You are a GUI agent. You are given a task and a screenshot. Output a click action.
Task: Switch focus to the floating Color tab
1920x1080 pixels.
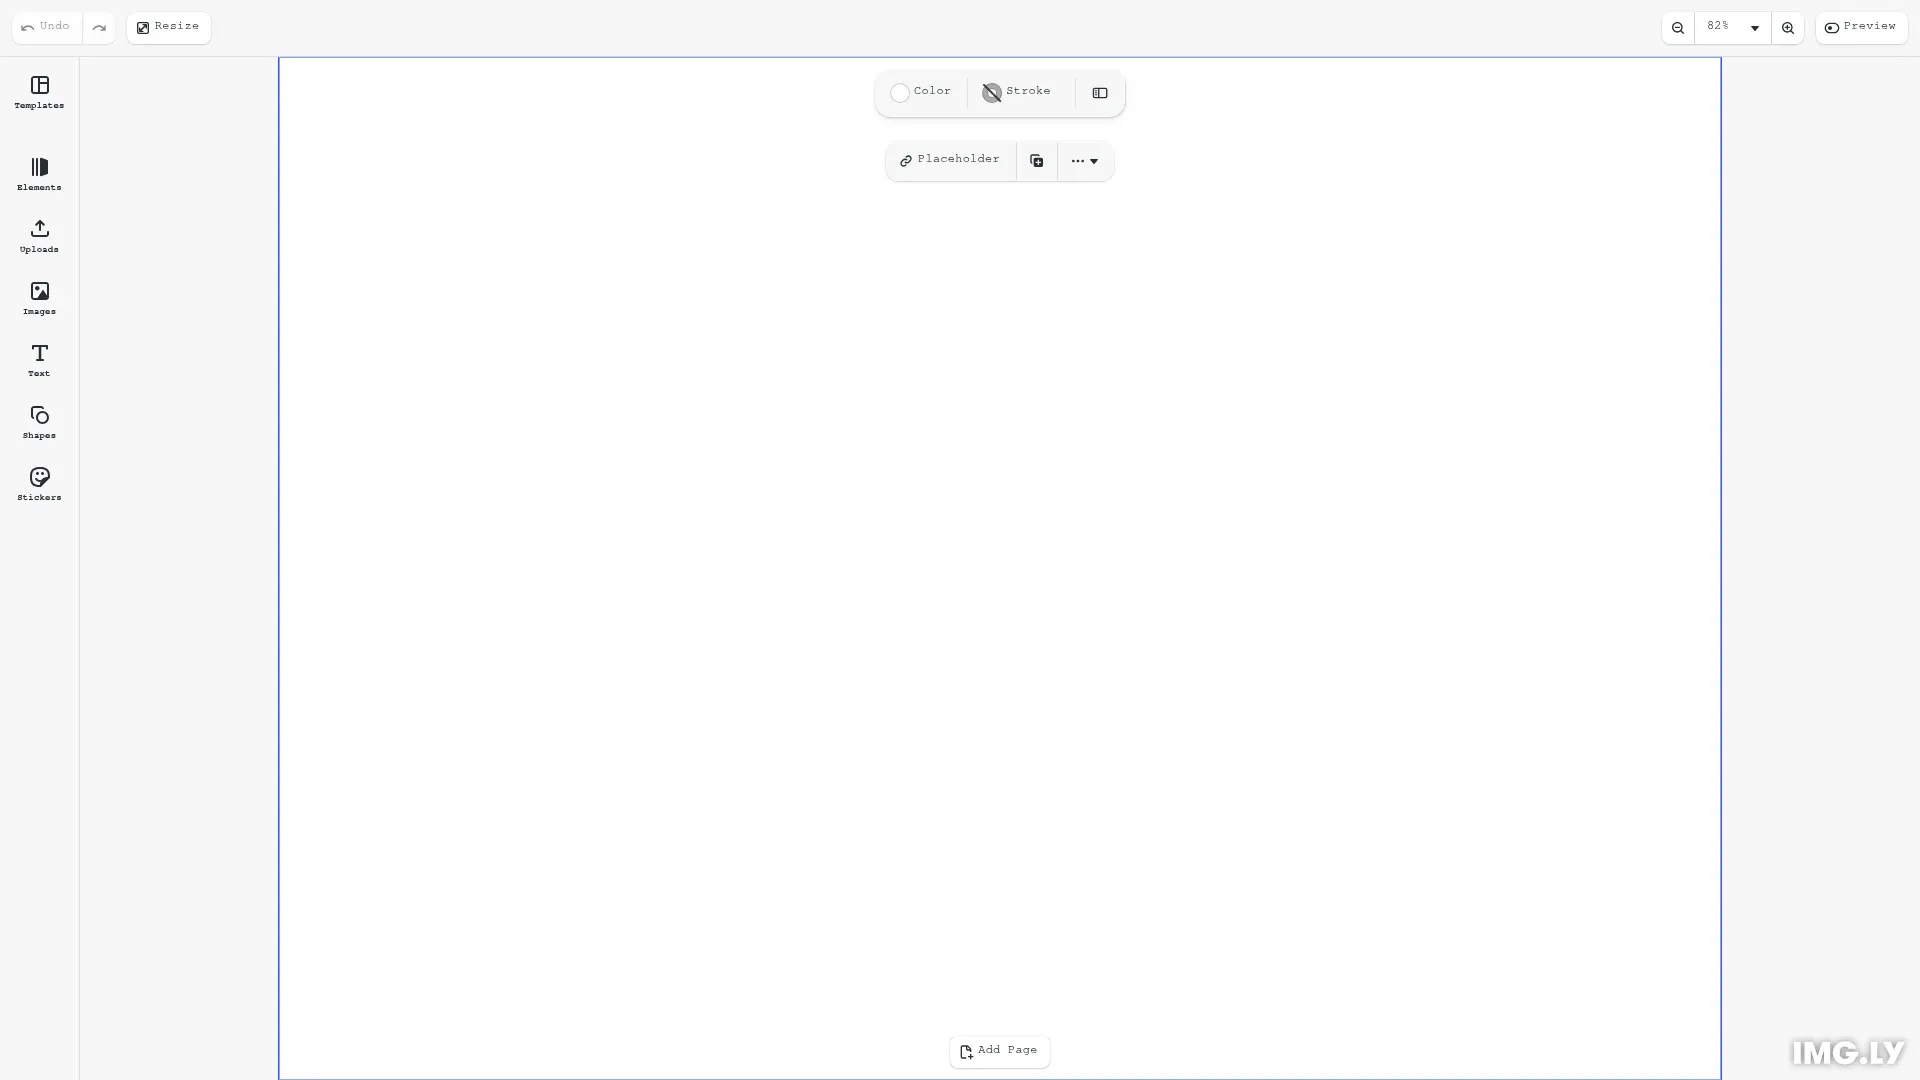[920, 92]
